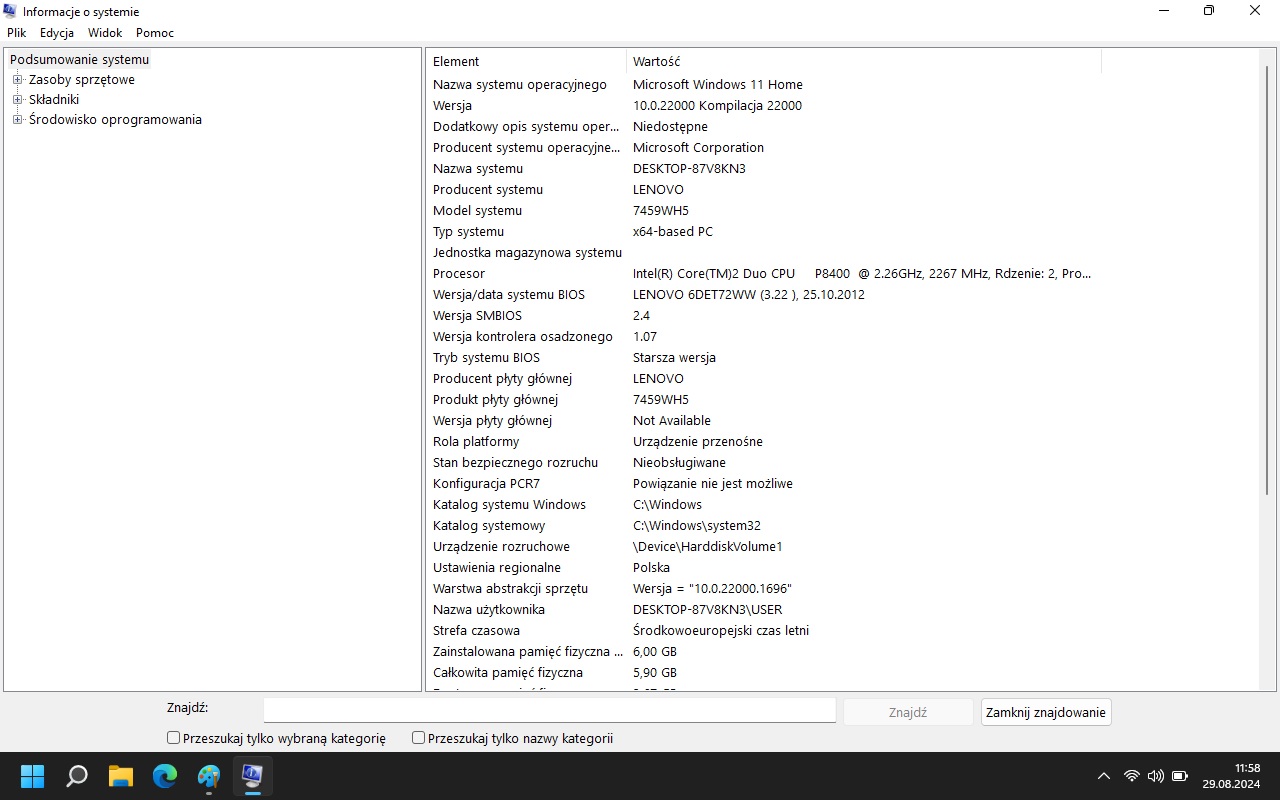Enable Przeszukaj tylko wybraną kategorię checkbox

coord(174,738)
